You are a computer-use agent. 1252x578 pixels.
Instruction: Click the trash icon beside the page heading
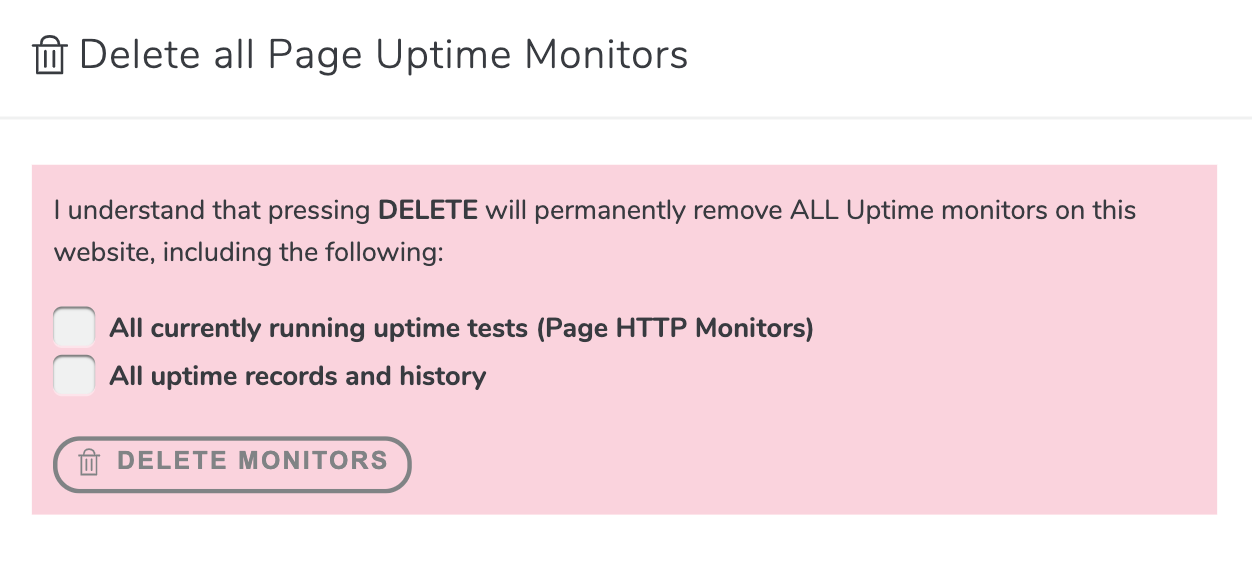point(49,56)
